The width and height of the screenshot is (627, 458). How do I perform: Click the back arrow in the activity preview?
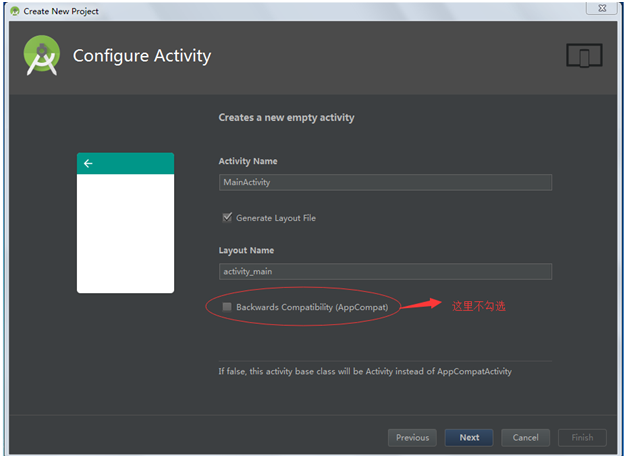tap(88, 163)
